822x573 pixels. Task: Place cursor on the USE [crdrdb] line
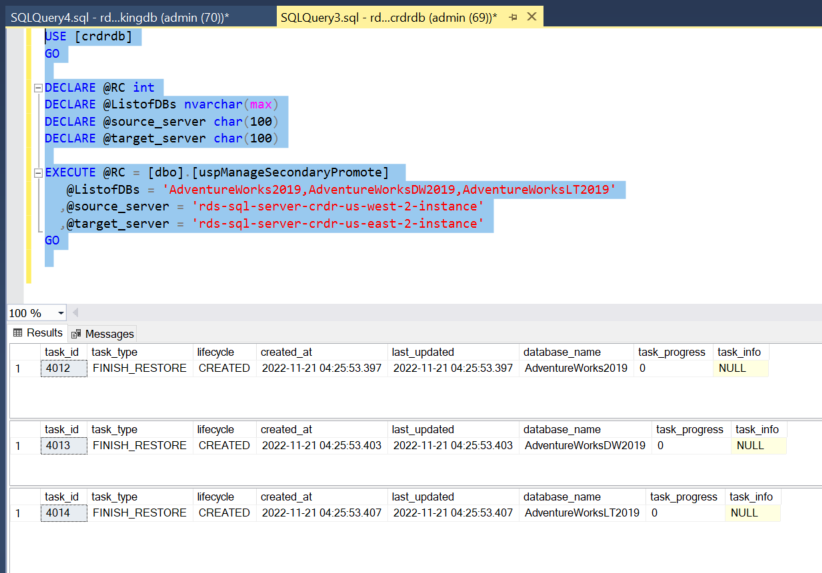(x=88, y=36)
